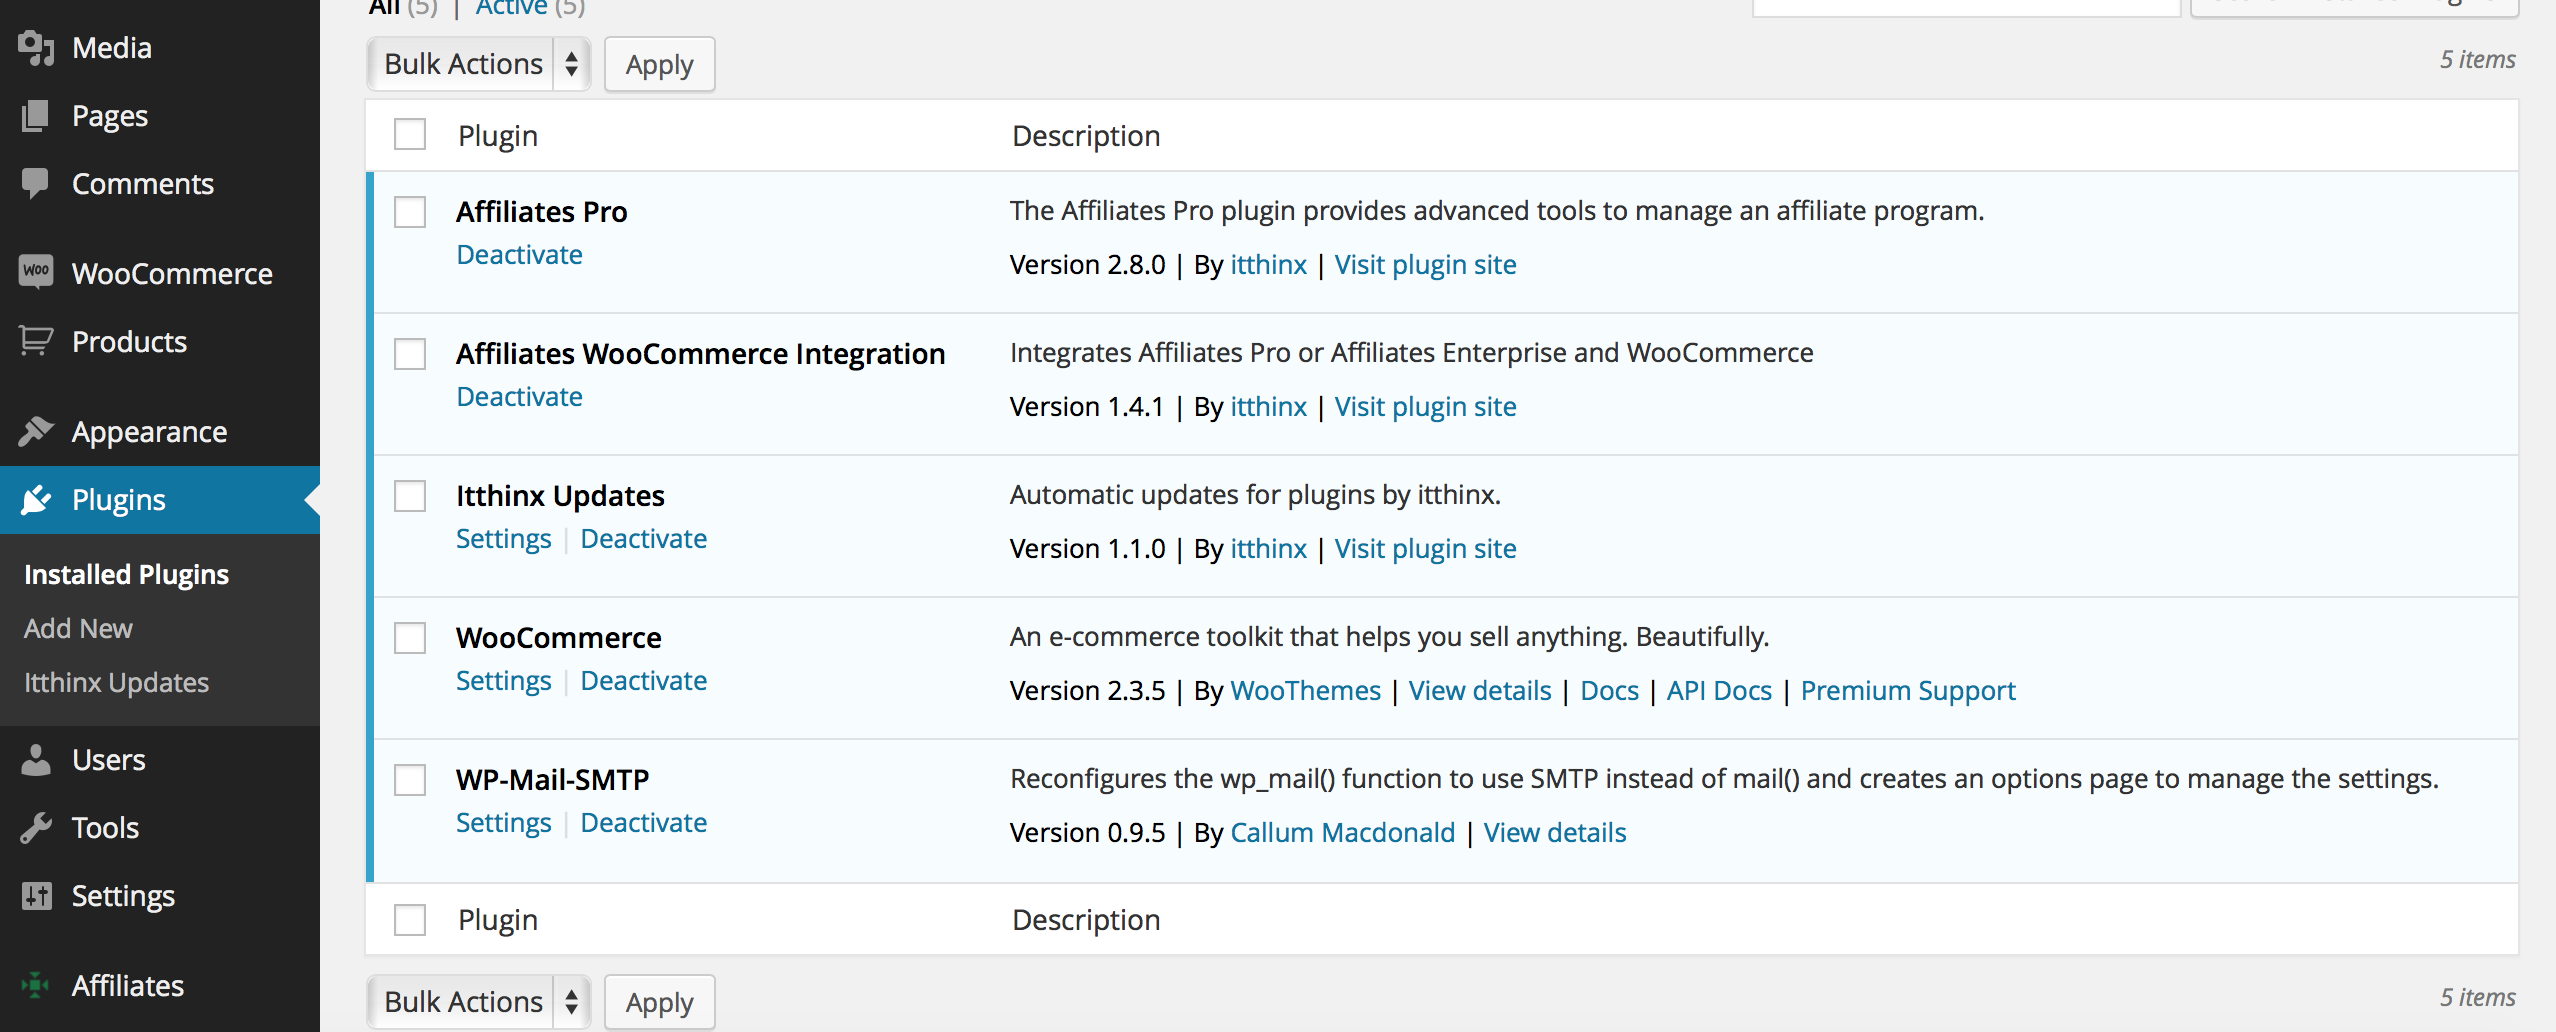Image resolution: width=2556 pixels, height=1032 pixels.
Task: Open the Affiliates sidebar menu
Action: 160,985
